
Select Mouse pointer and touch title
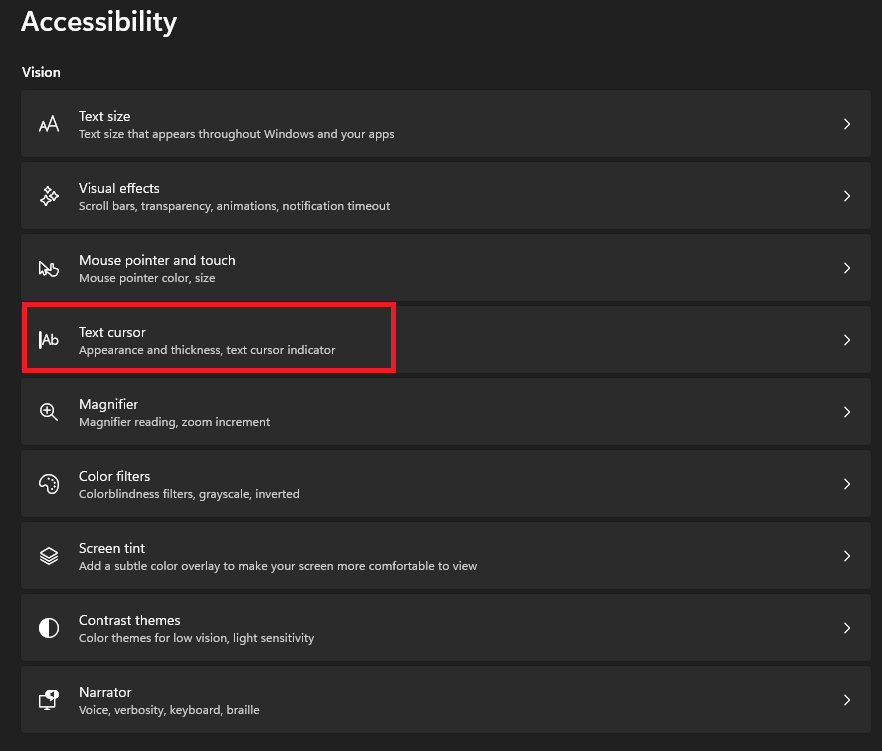tap(157, 260)
